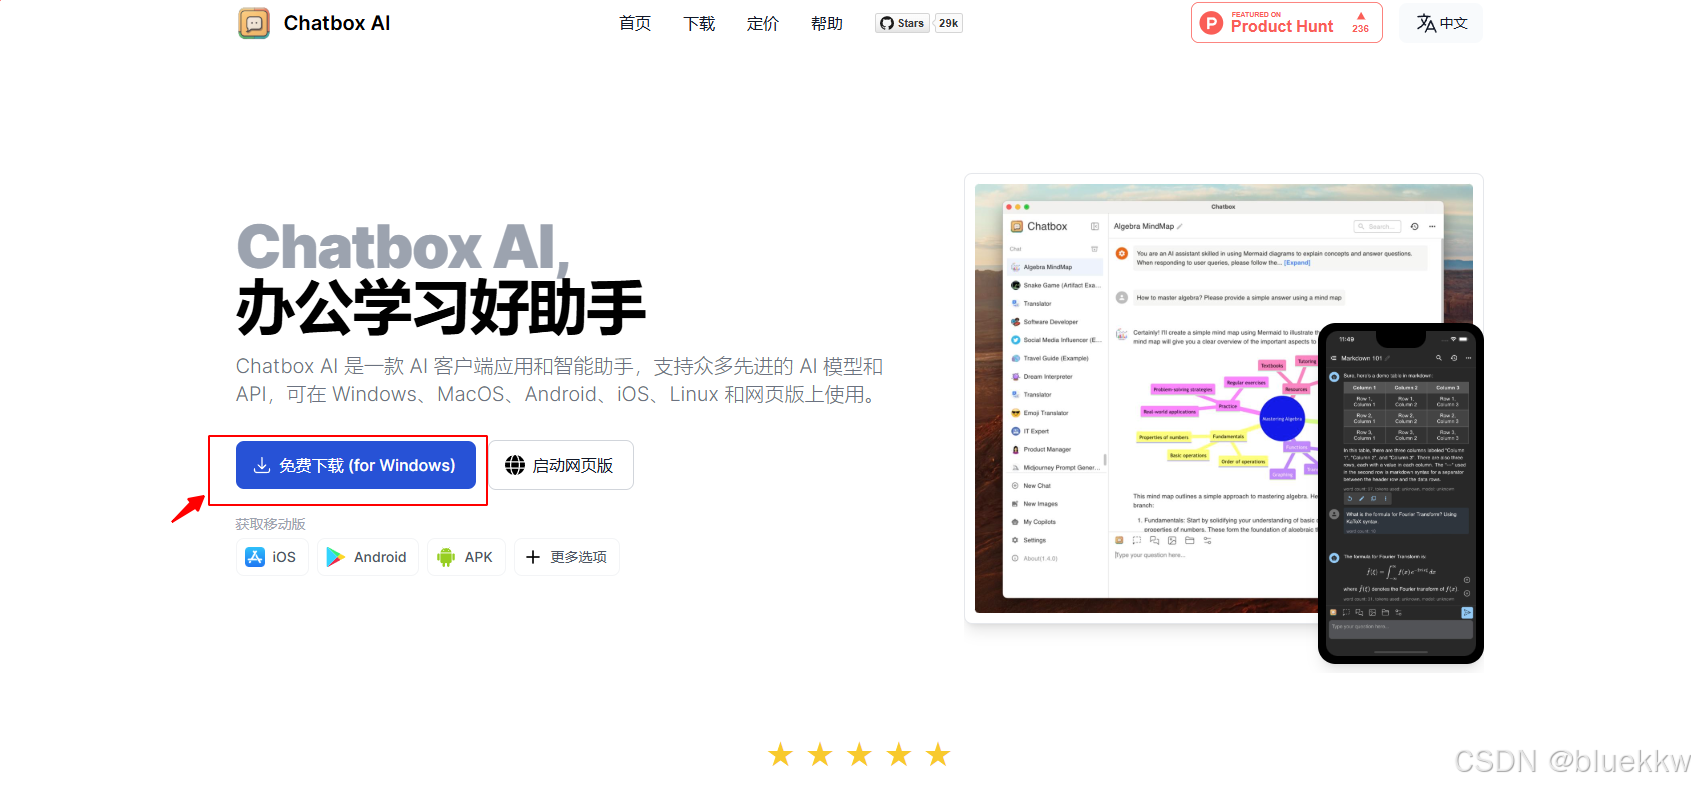Open the 帮助 nav item
Image resolution: width=1695 pixels, height=791 pixels.
827,23
